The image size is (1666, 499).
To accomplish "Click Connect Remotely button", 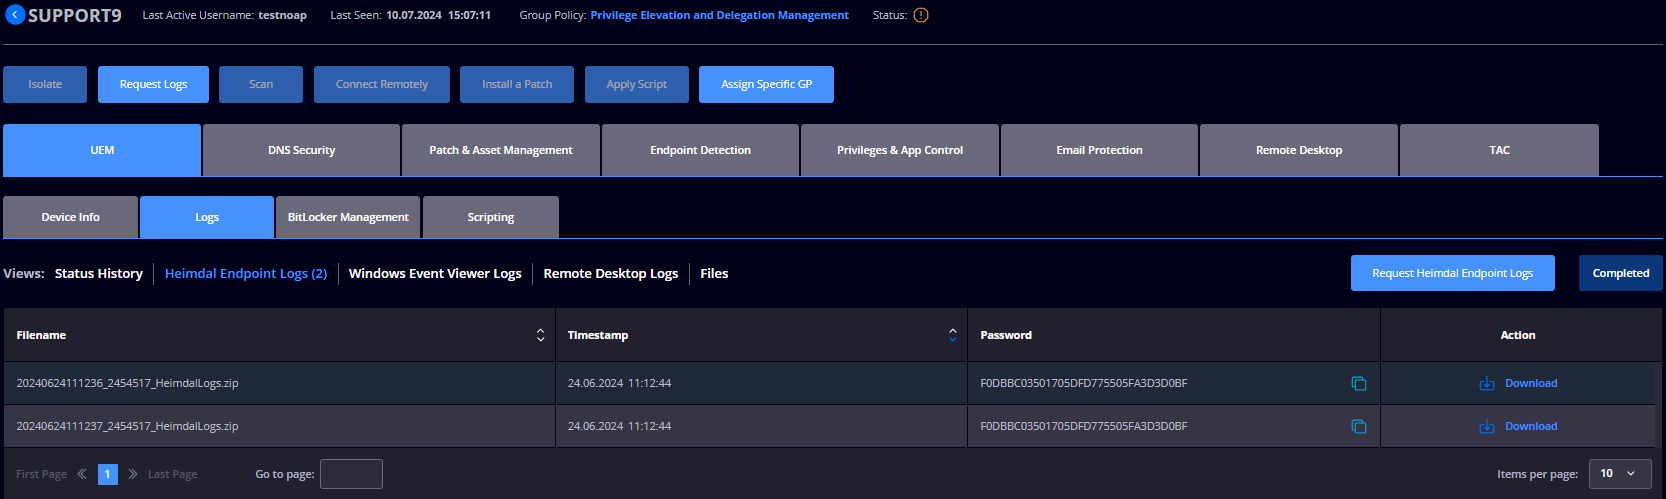I will tap(382, 84).
